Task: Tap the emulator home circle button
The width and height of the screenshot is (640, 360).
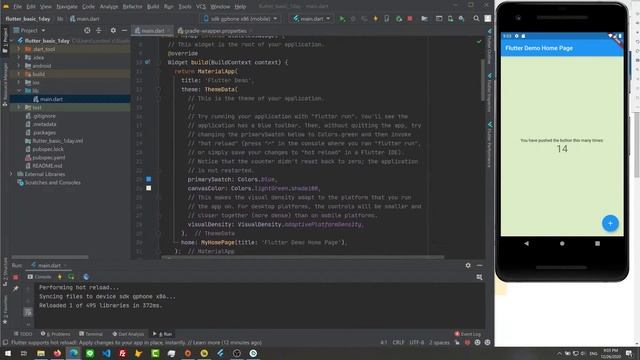Action: (562, 243)
